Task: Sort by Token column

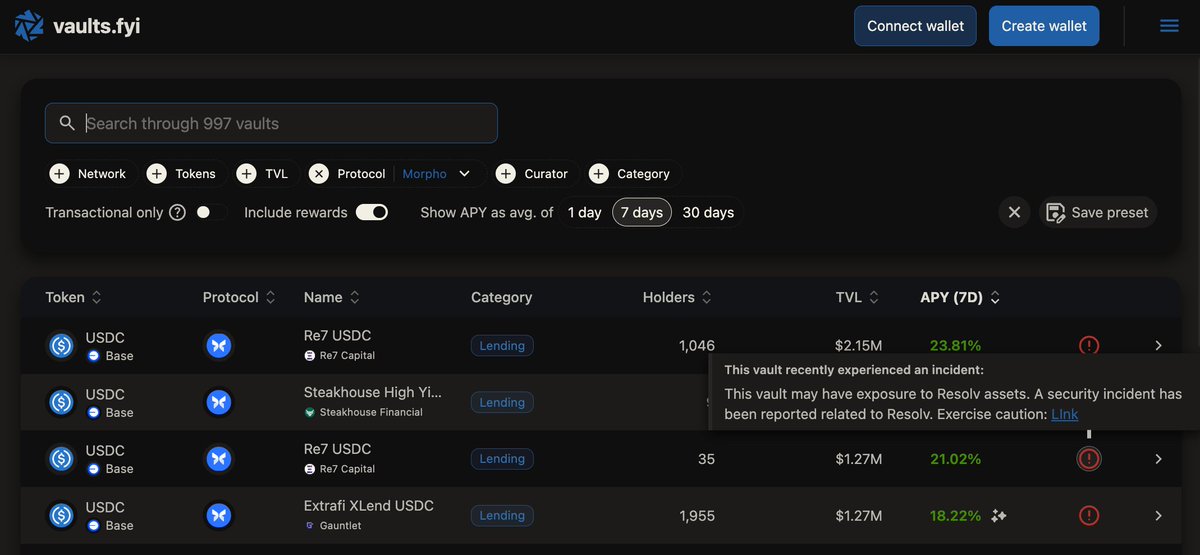Action: pos(96,297)
